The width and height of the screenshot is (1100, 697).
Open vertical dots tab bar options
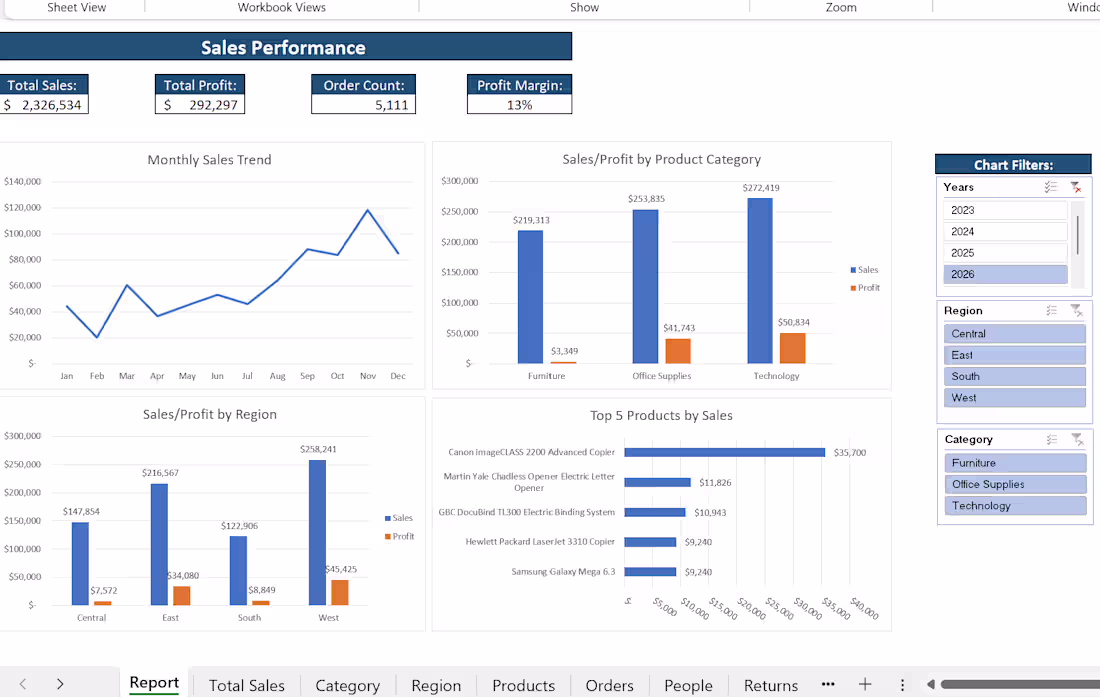point(902,684)
